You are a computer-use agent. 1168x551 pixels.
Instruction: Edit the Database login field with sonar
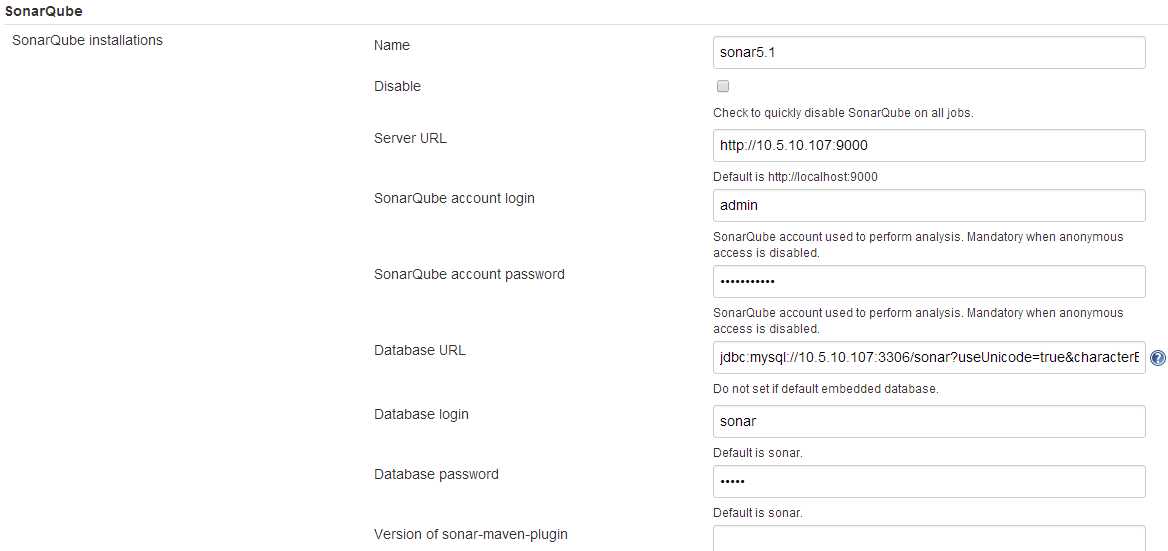pos(929,421)
